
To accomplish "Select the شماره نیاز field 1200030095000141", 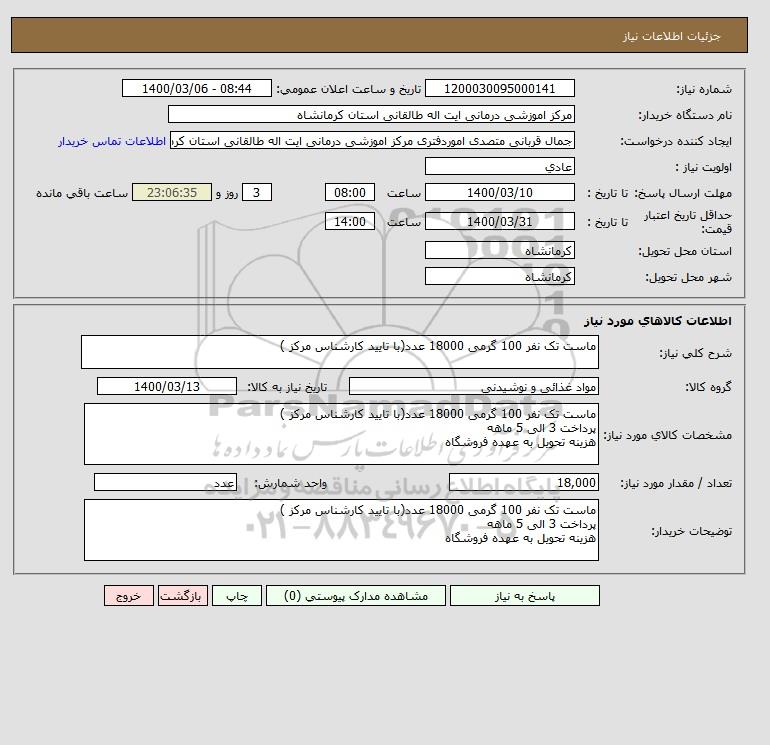I will pos(499,88).
